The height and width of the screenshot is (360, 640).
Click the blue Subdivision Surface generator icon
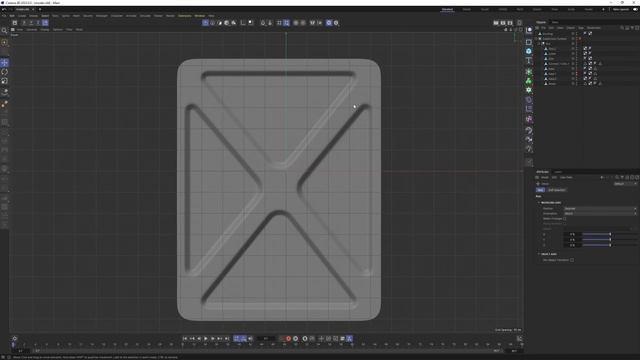pyautogui.click(x=529, y=51)
